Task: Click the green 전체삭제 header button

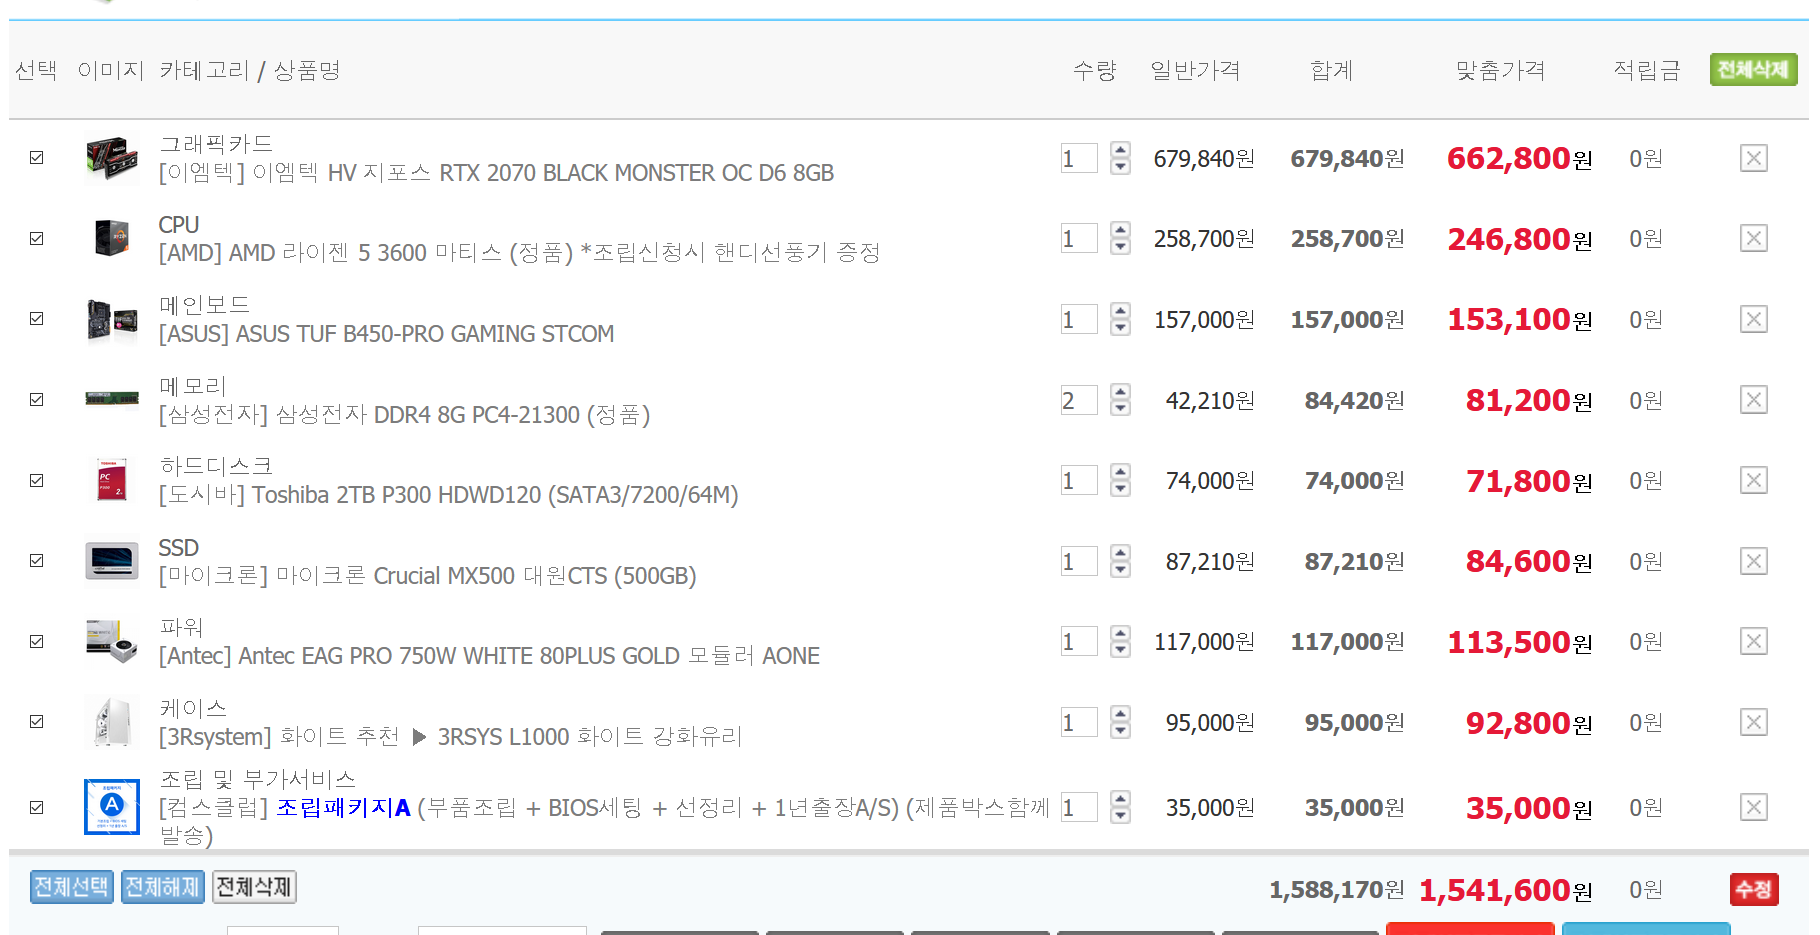Action: tap(1752, 70)
